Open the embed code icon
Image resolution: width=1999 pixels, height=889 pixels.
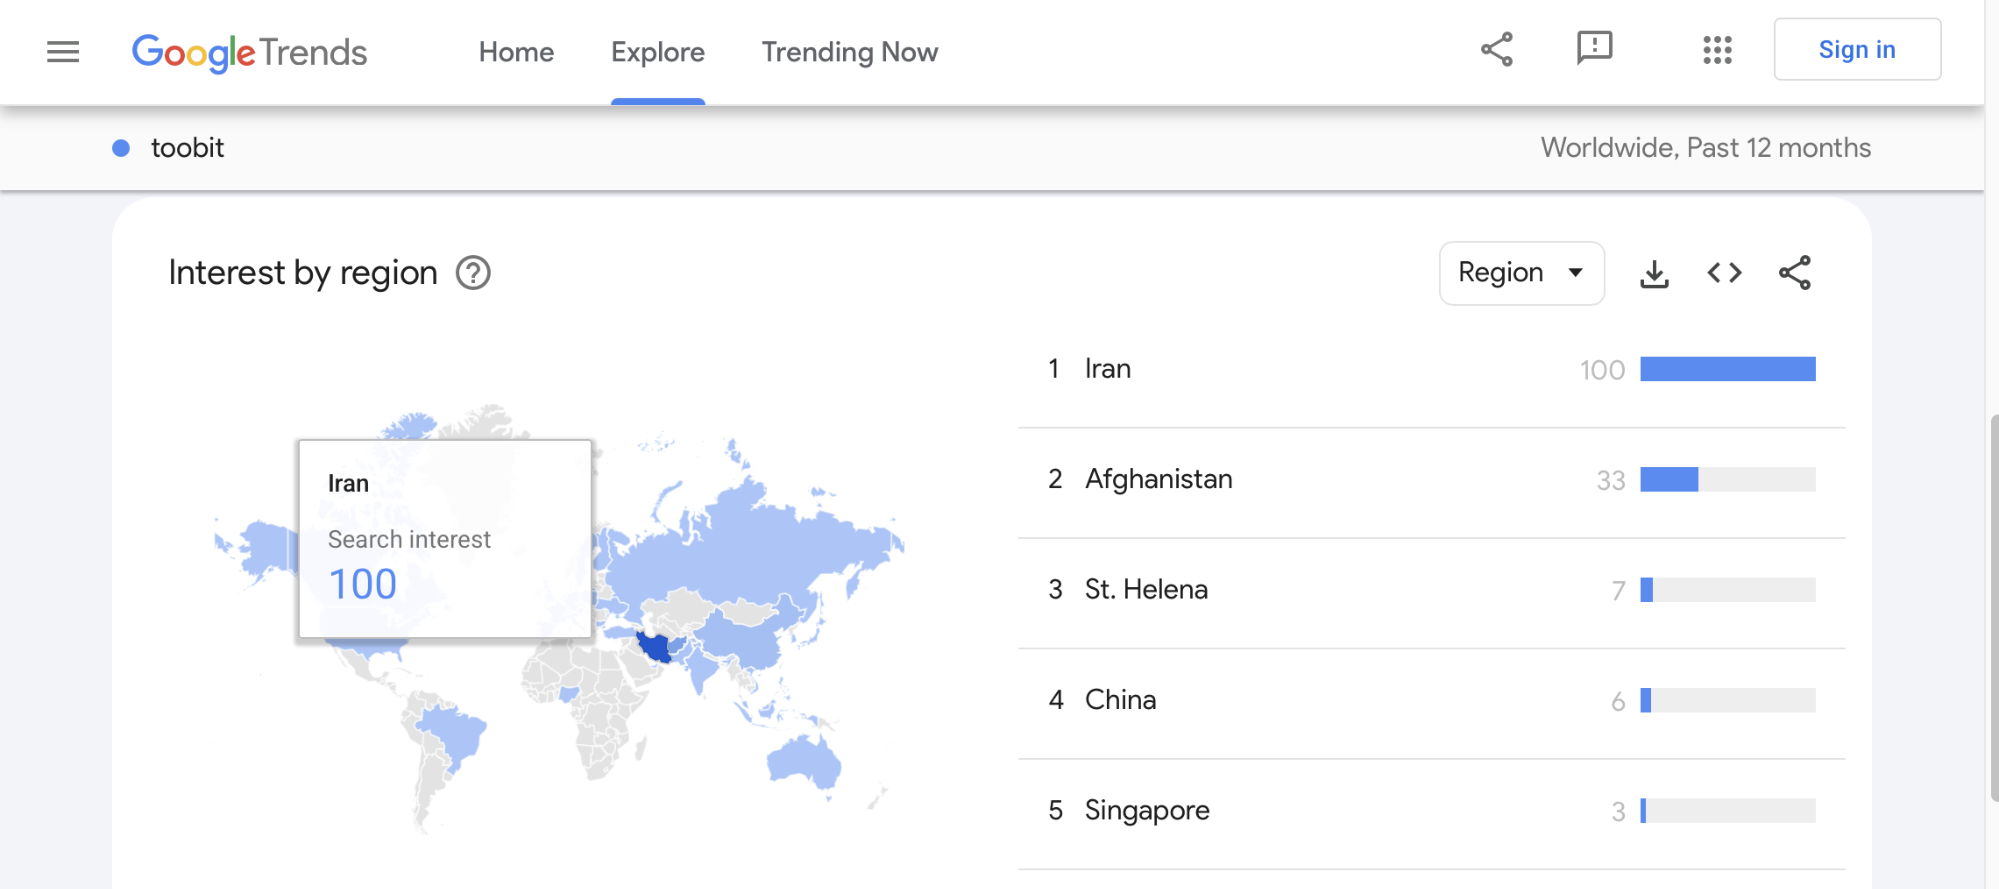(x=1724, y=273)
